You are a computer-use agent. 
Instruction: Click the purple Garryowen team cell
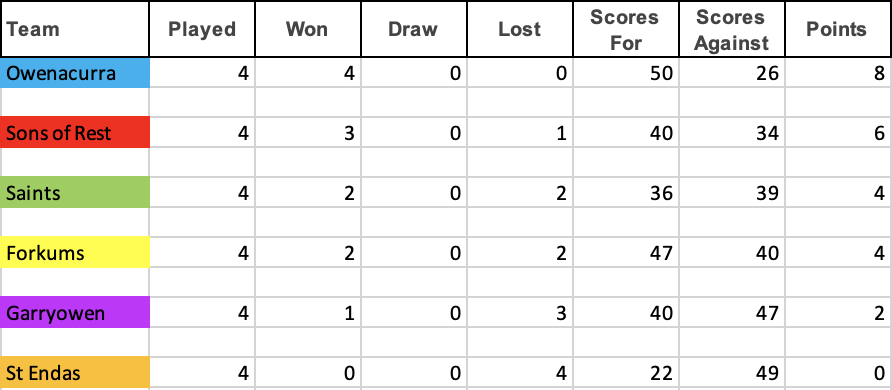click(75, 312)
